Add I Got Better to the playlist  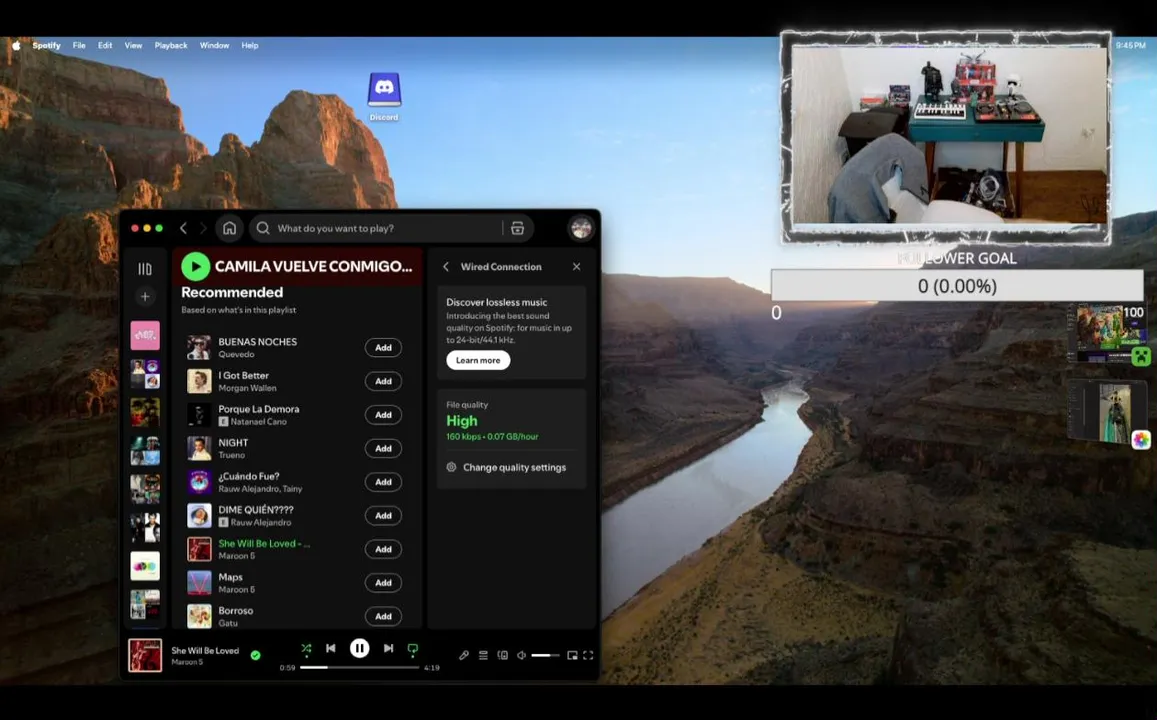383,381
